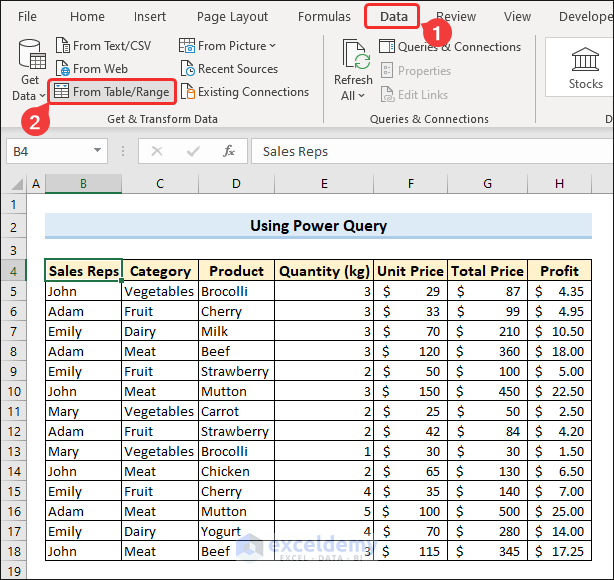Click the From Web icon
The width and height of the screenshot is (614, 580).
coord(62,69)
